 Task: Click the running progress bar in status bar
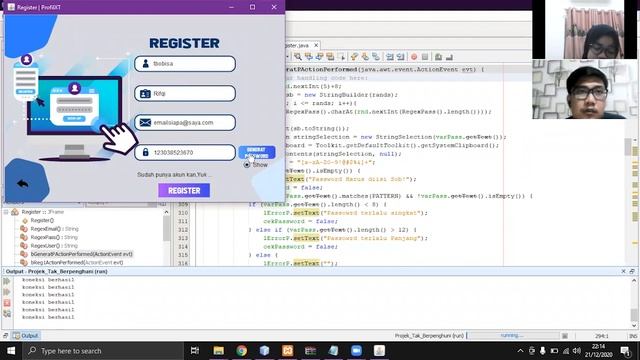point(513,336)
